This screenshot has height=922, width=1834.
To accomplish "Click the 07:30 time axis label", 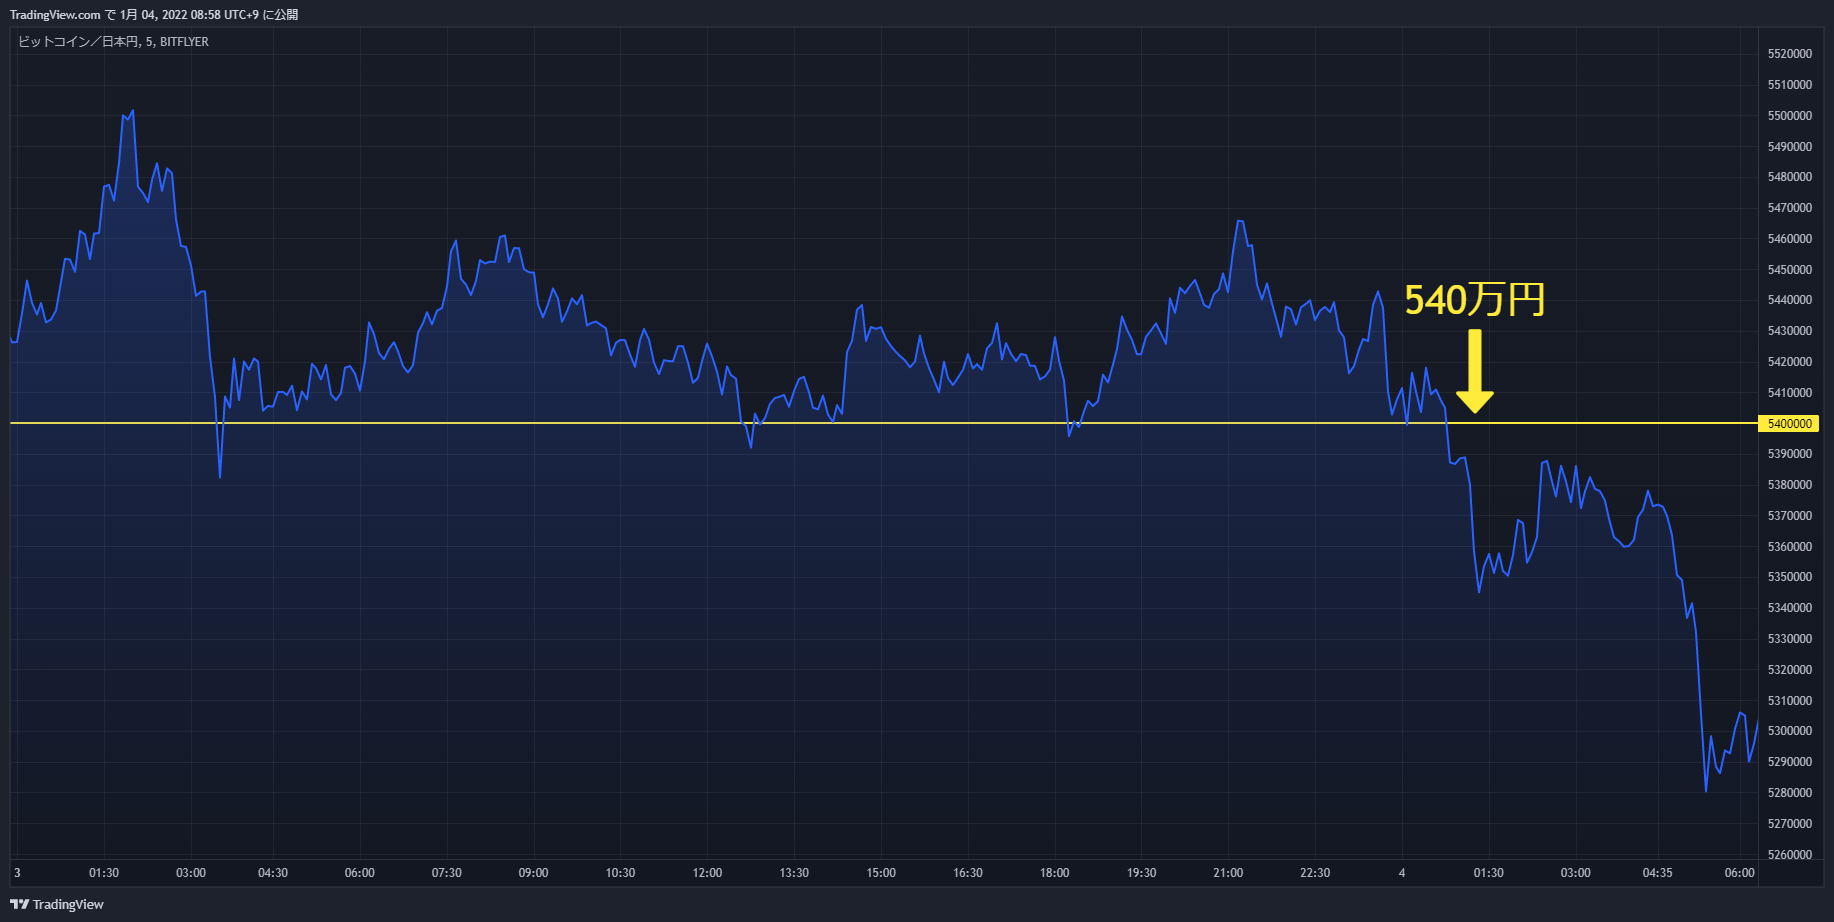I will tap(446, 873).
